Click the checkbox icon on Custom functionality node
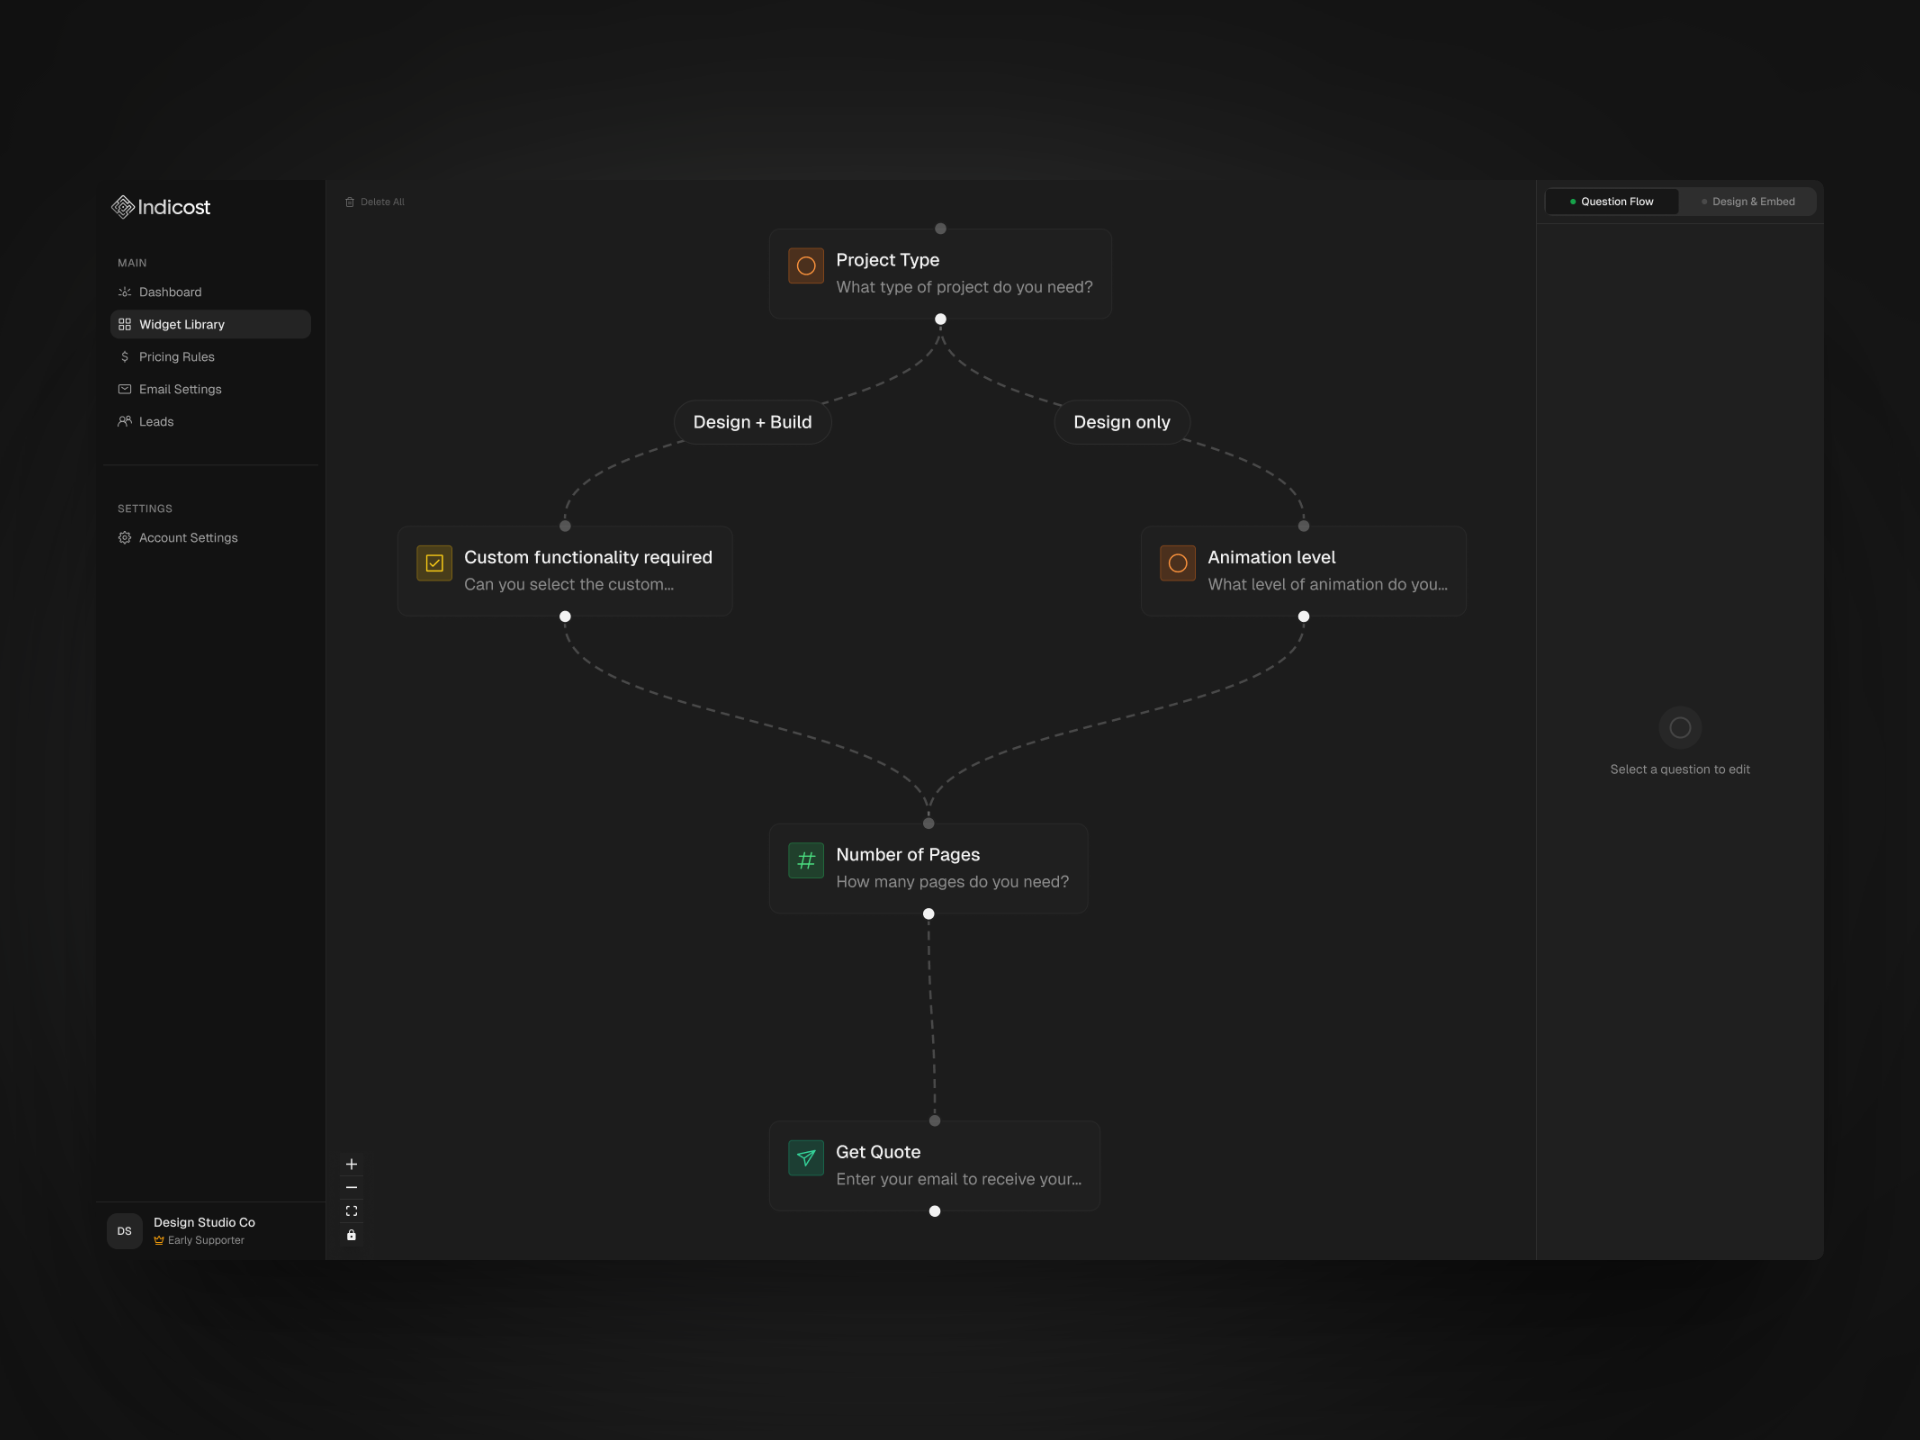Image resolution: width=1920 pixels, height=1440 pixels. coord(433,563)
